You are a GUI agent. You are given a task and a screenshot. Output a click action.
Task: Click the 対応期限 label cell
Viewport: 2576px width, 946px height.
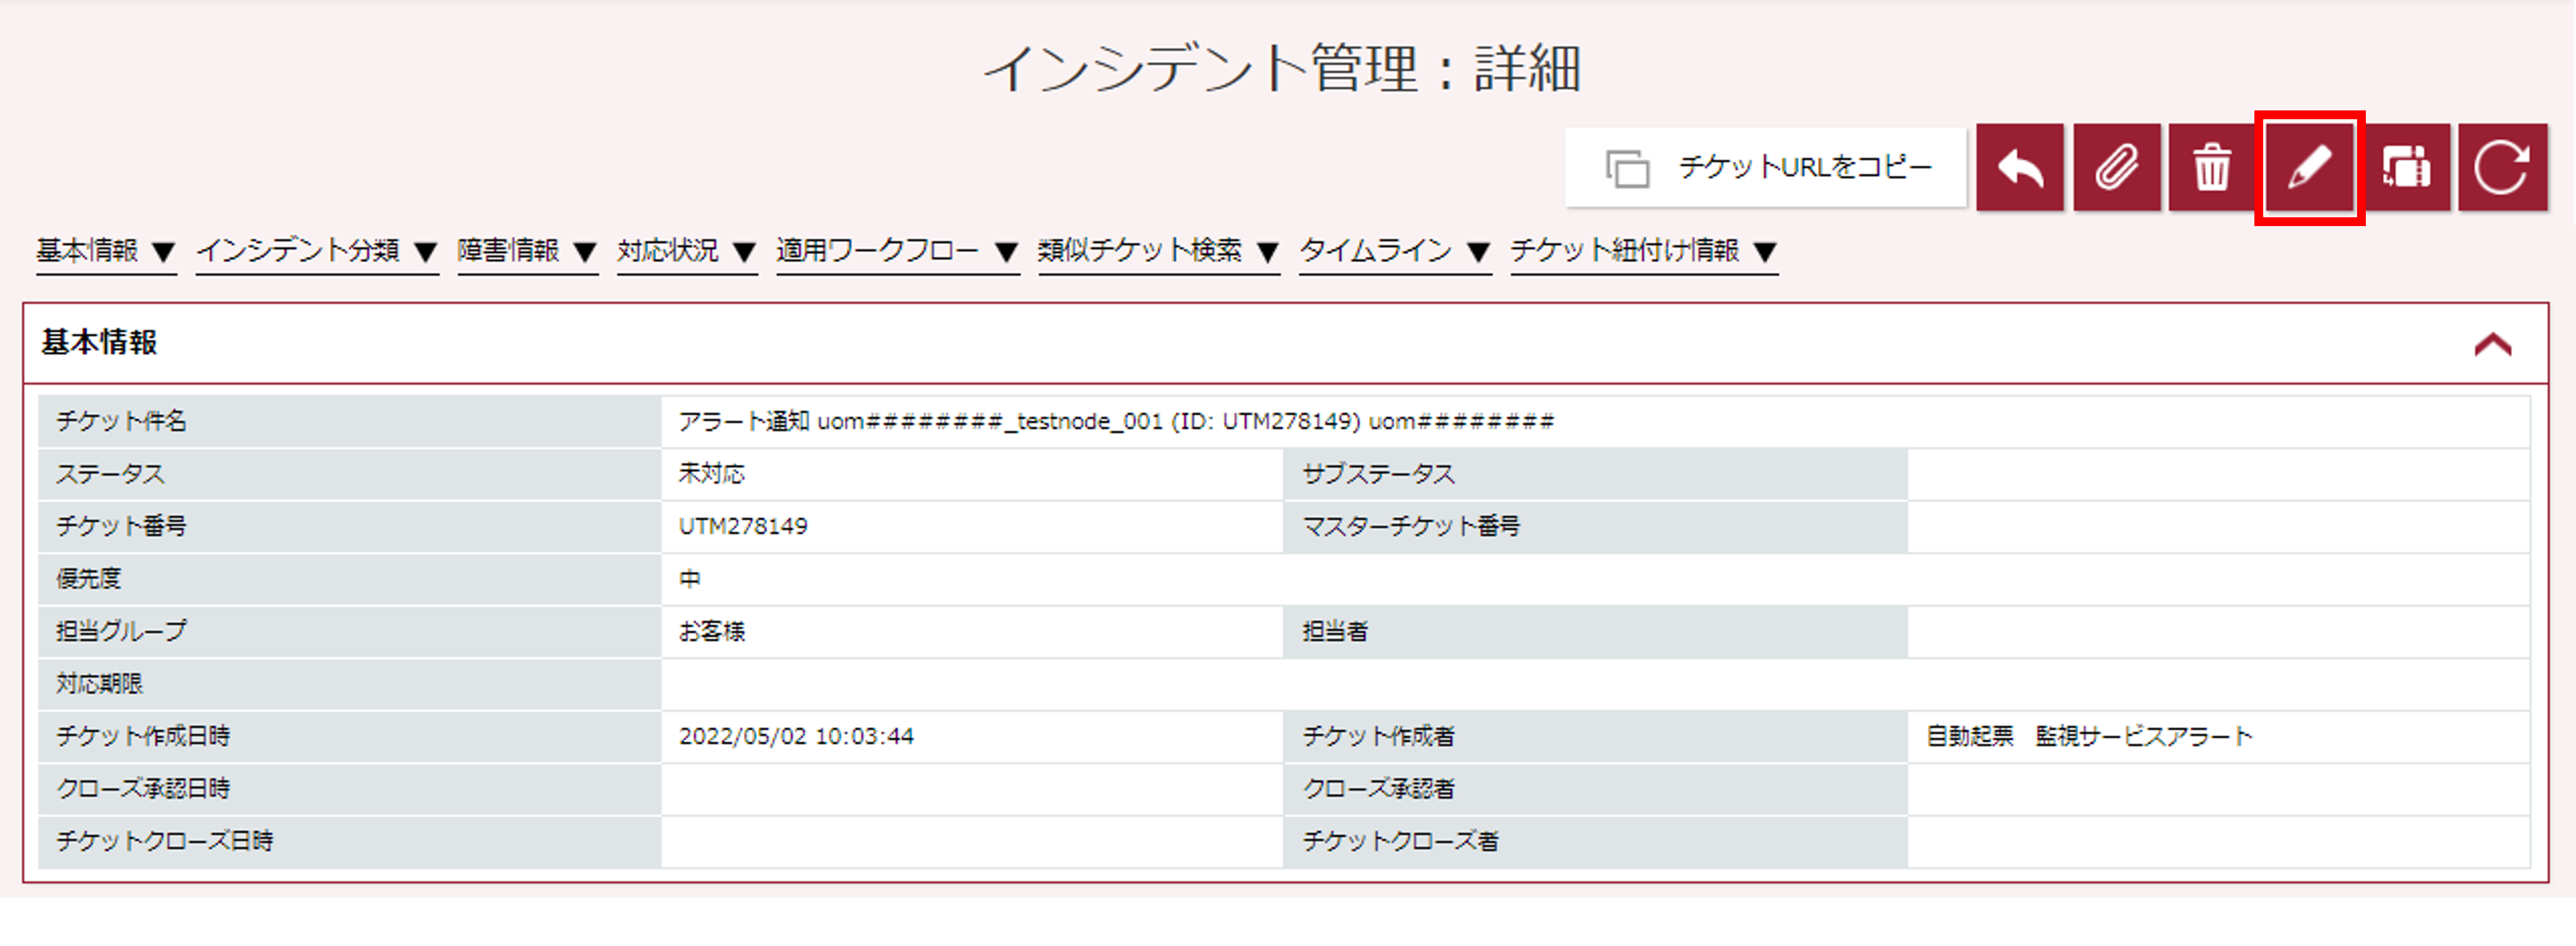pos(349,684)
